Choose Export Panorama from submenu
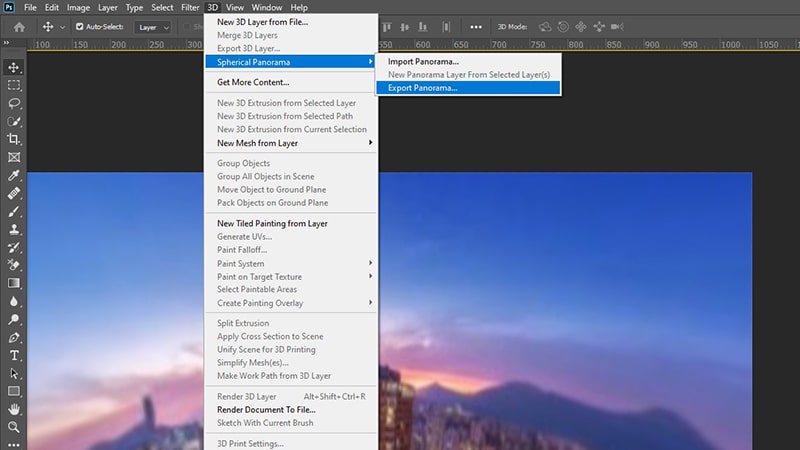 468,88
